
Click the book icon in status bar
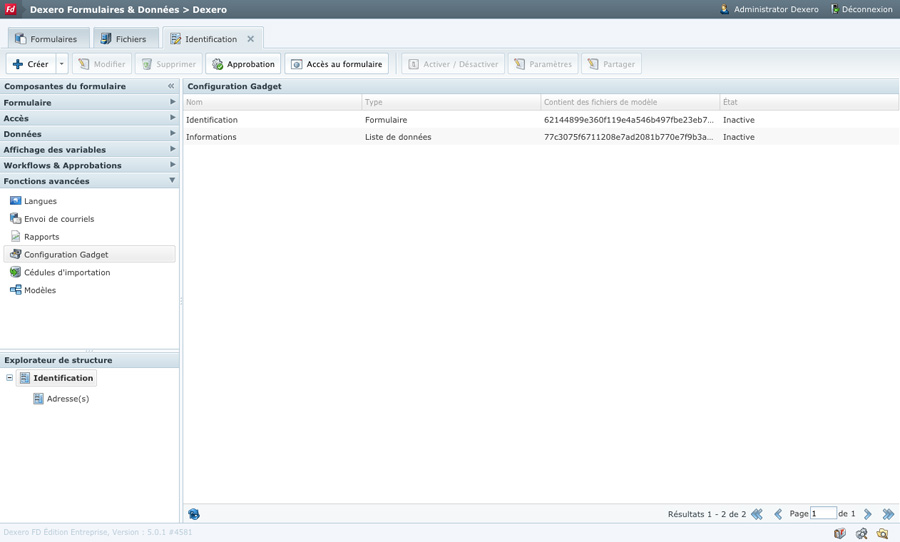[x=840, y=533]
